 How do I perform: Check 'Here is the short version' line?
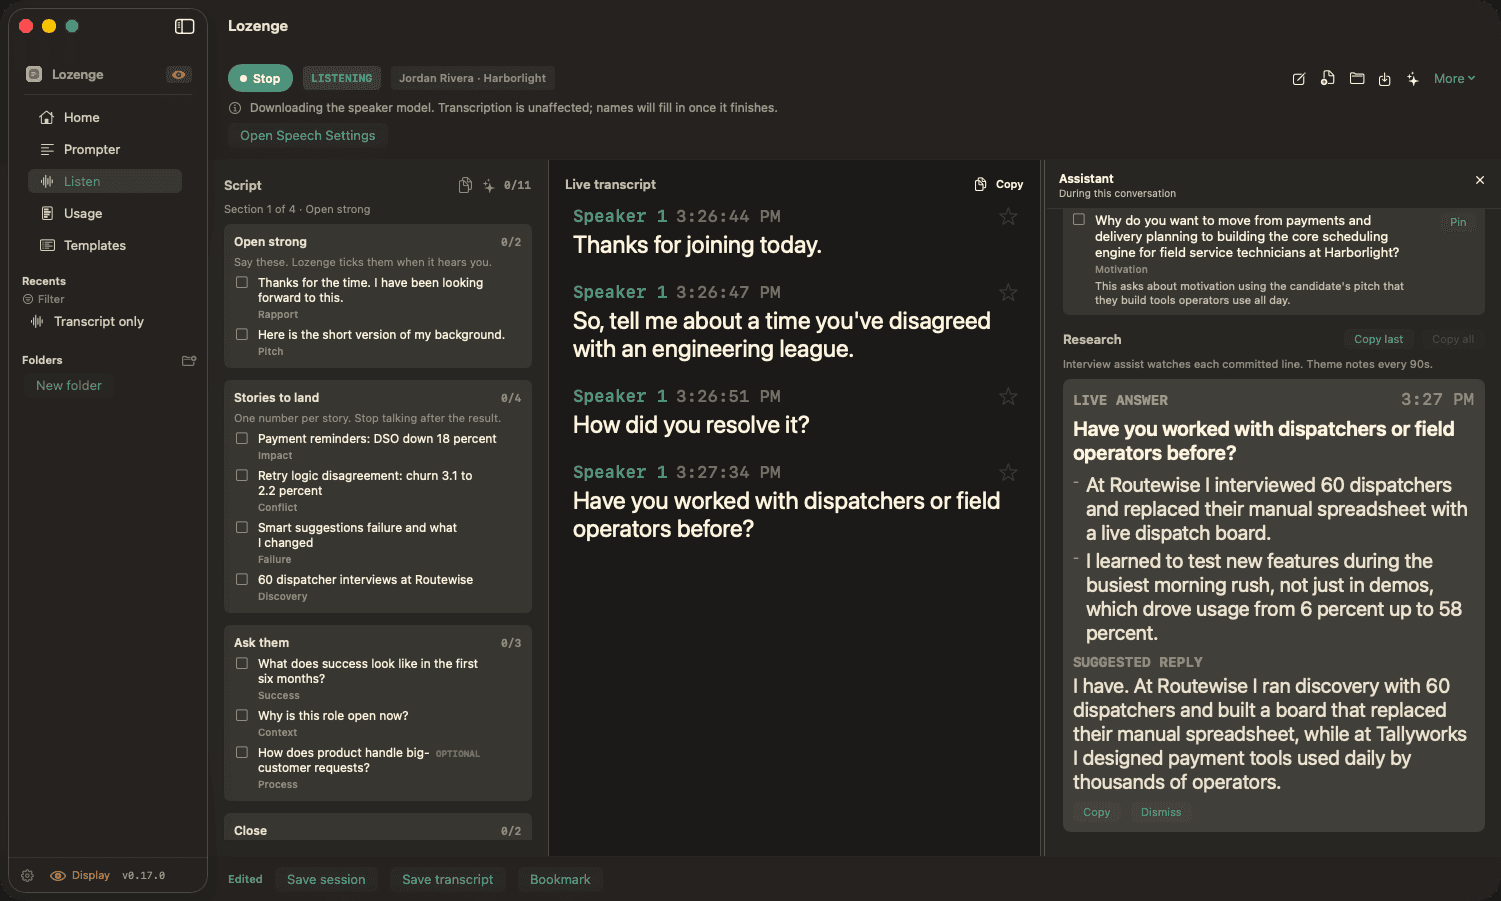coord(241,335)
